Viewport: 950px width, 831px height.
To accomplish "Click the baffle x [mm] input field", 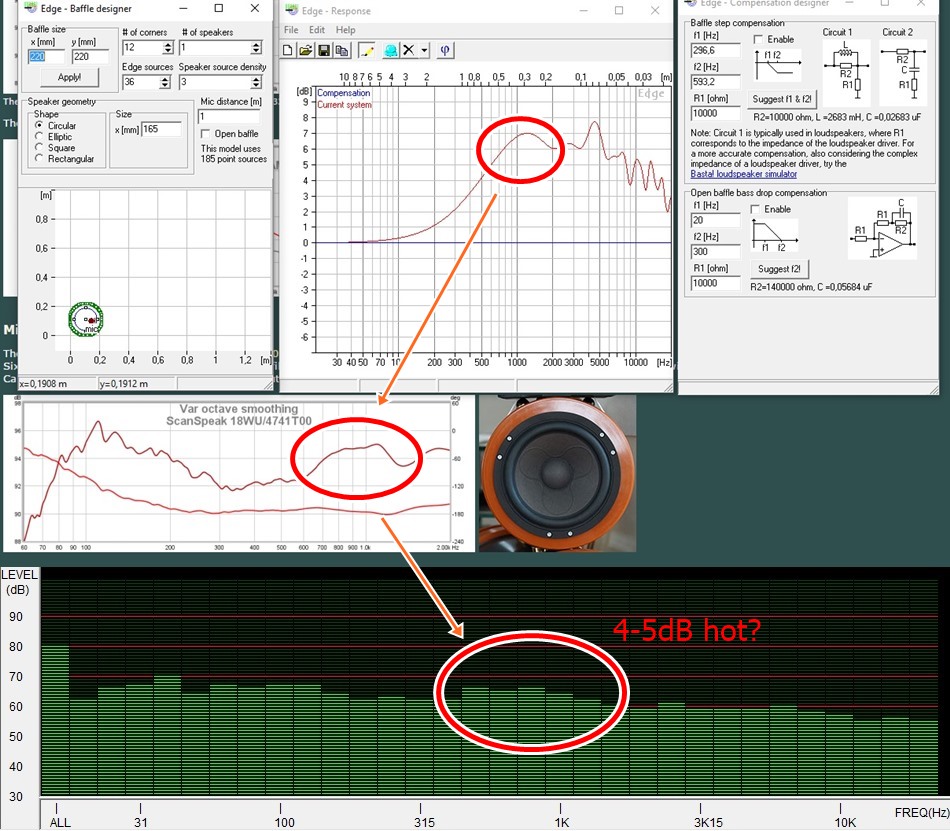I will (45, 56).
